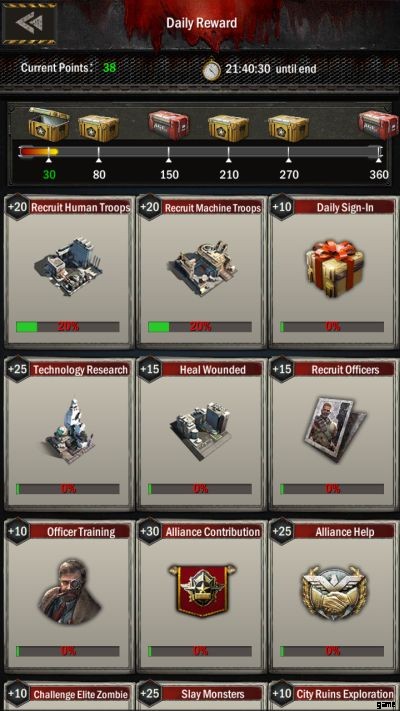Select the City Ruins Exploration task

(x=334, y=695)
